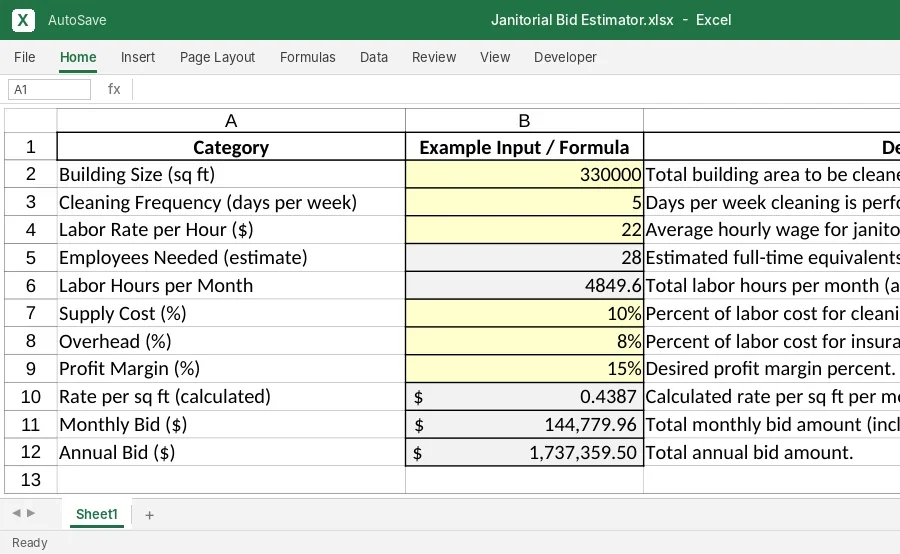The image size is (900, 554).
Task: Add a new sheet with plus icon
Action: pyautogui.click(x=149, y=515)
